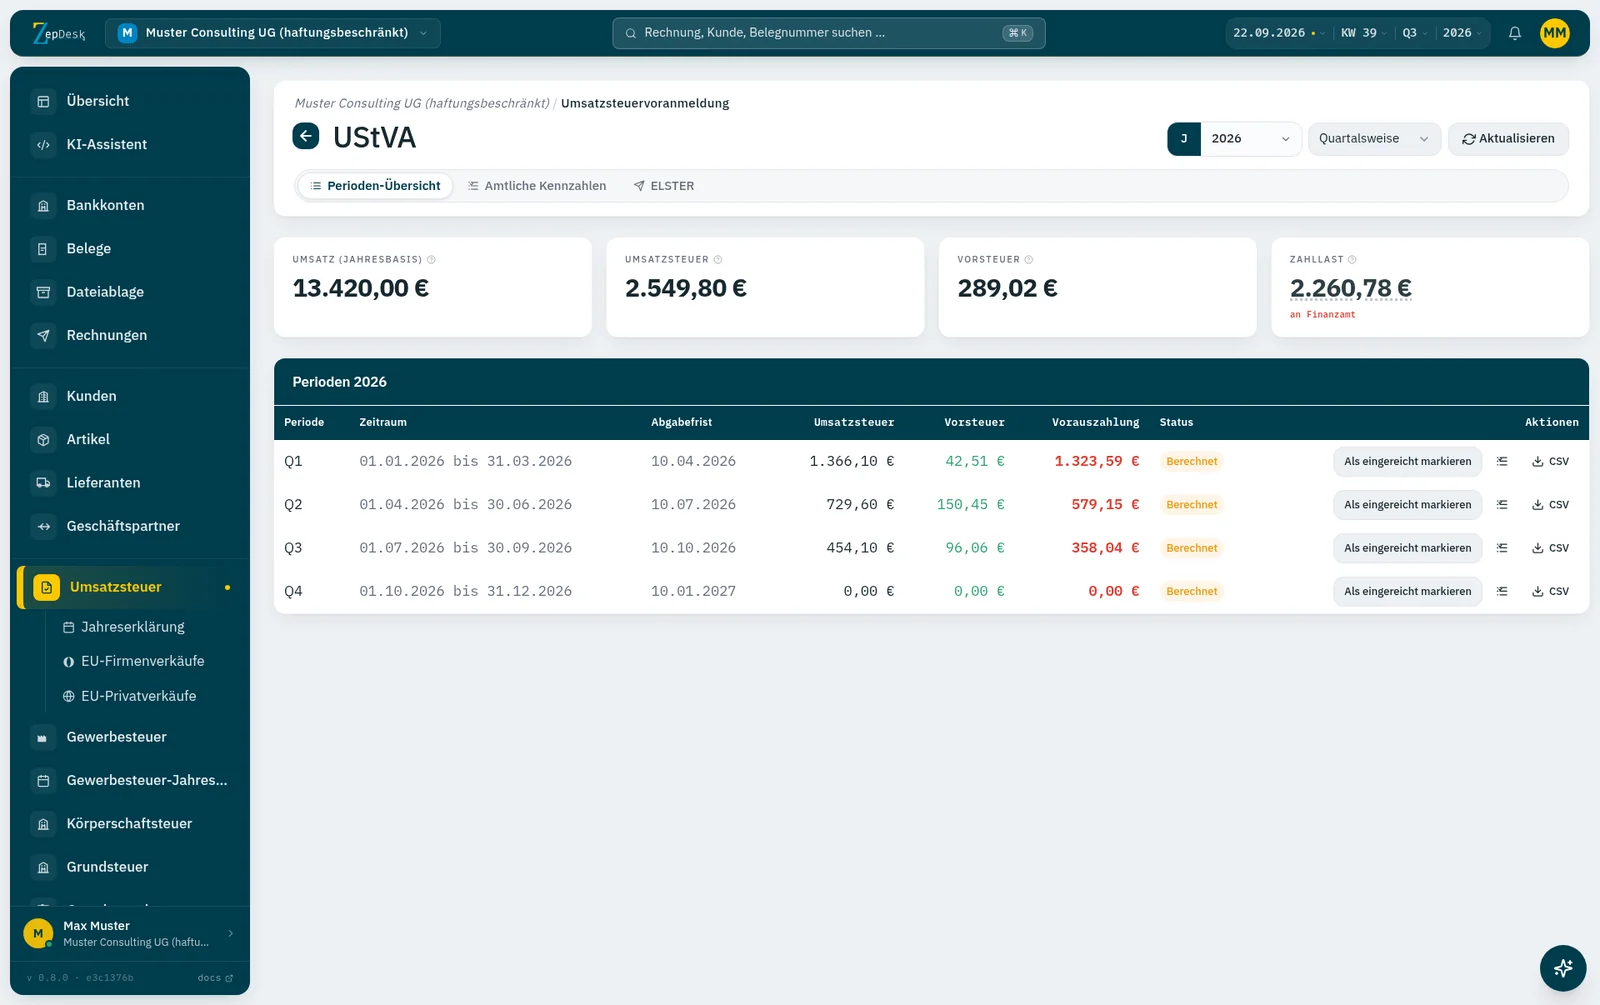The width and height of the screenshot is (1600, 1005).
Task: Launch the AI sparkle assistant button
Action: [1563, 968]
